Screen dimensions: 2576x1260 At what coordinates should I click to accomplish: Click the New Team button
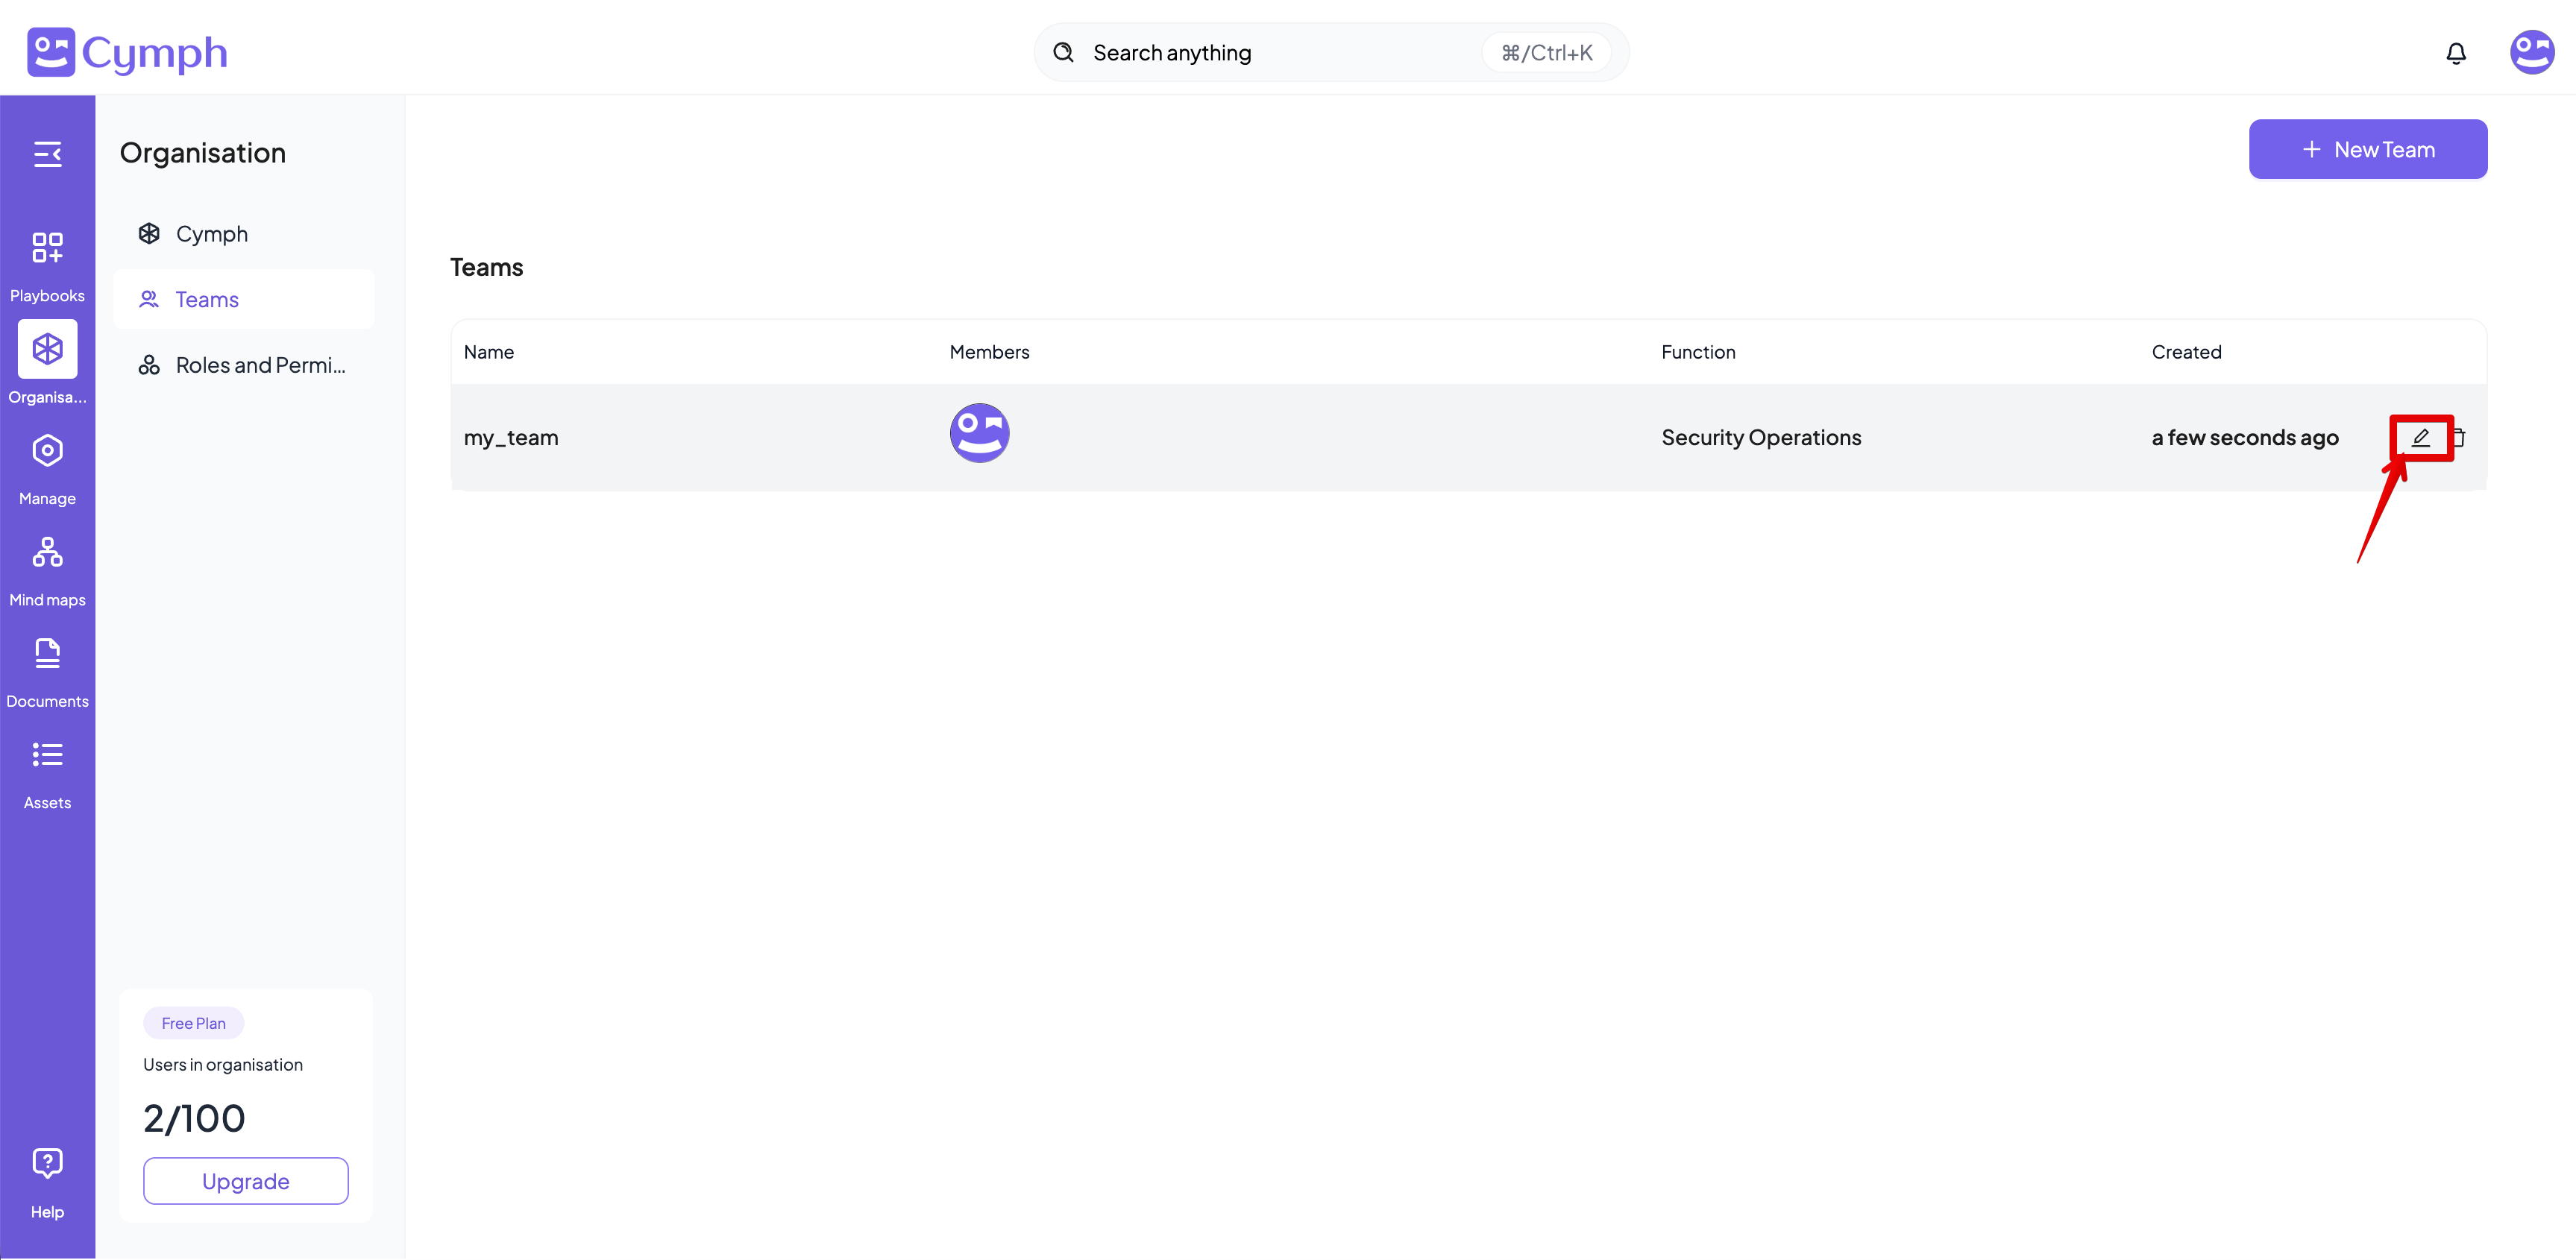(x=2367, y=149)
